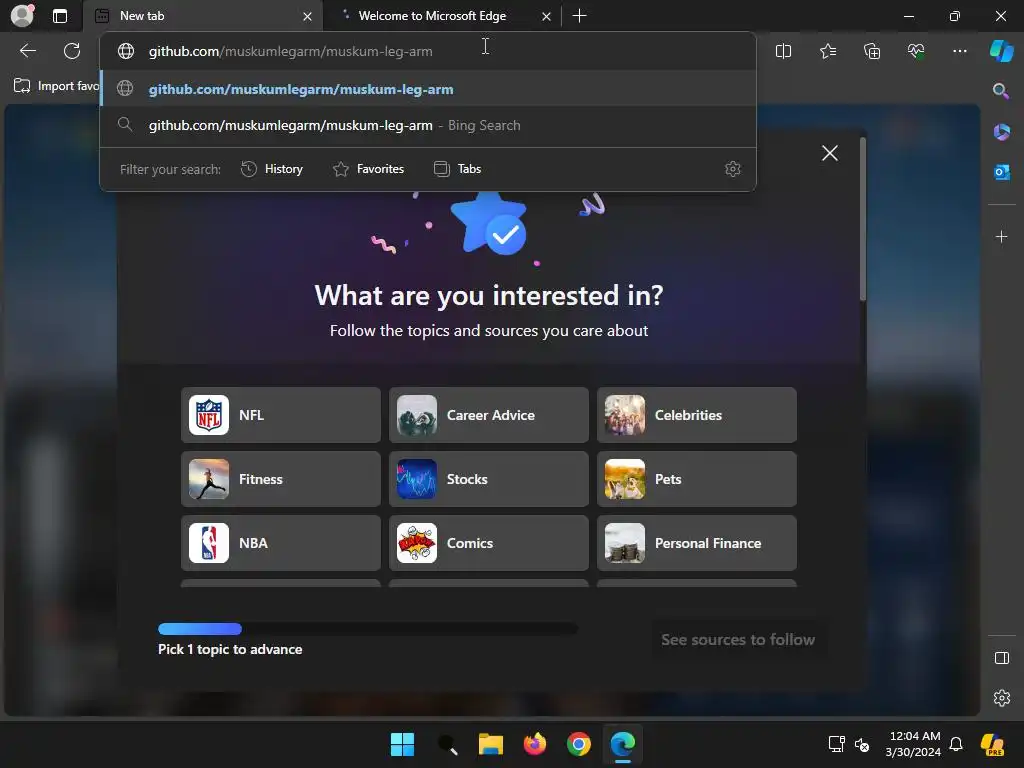This screenshot has width=1024, height=768.
Task: Click the topic progress bar
Action: coord(368,629)
